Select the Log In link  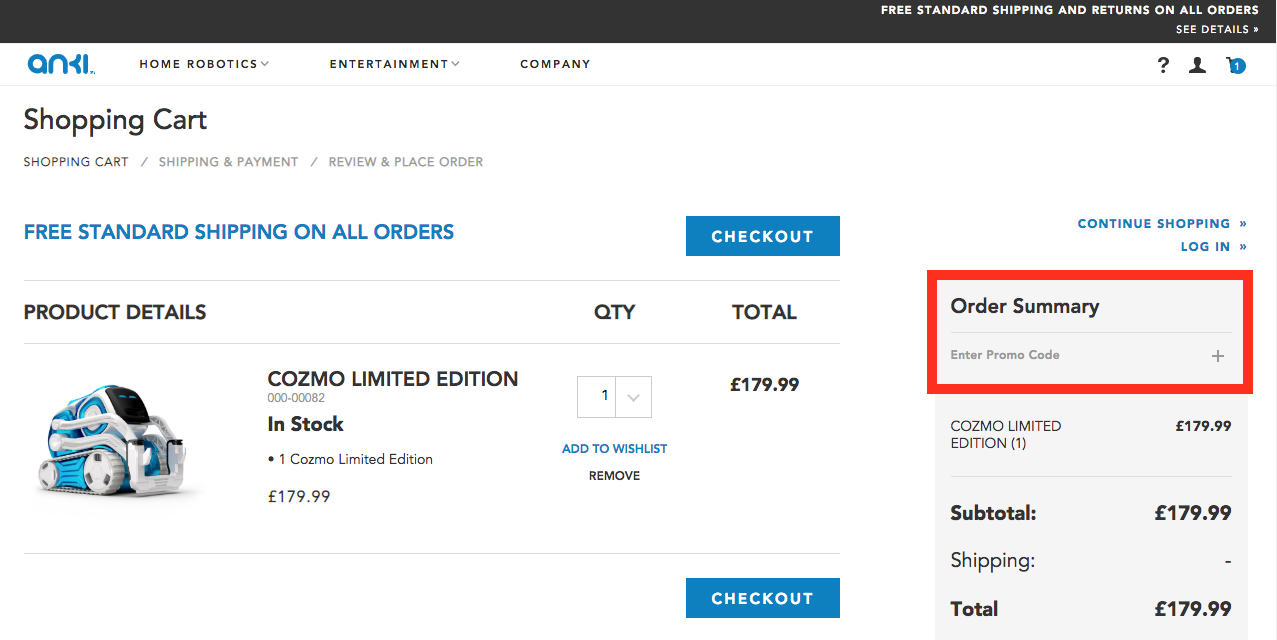1214,247
